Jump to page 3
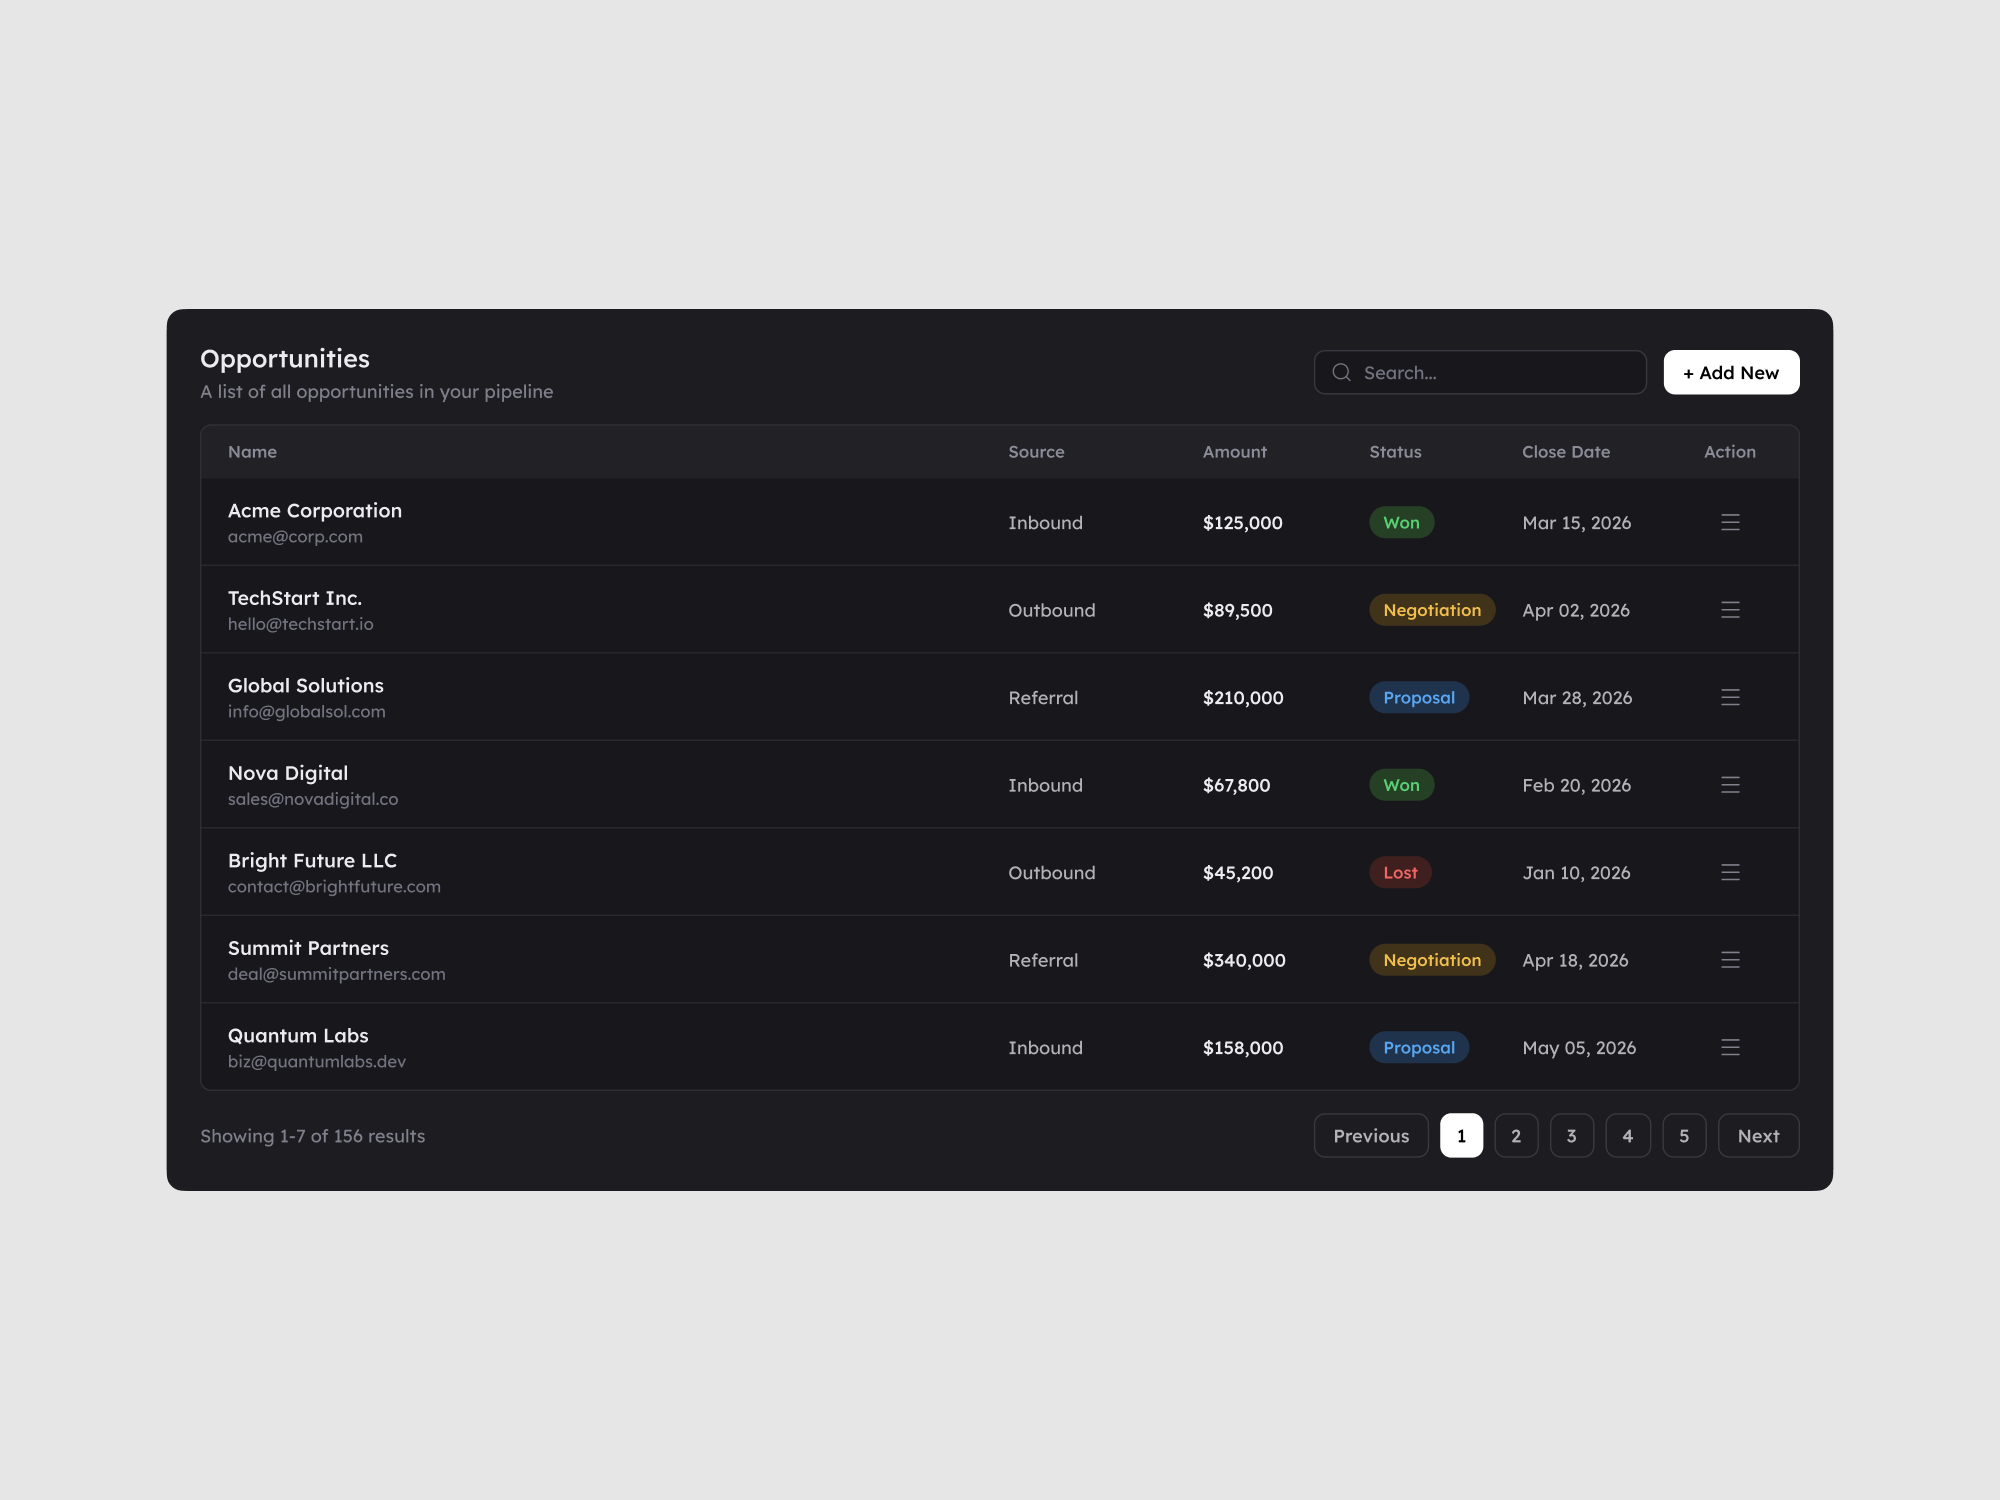Image resolution: width=2000 pixels, height=1500 pixels. (x=1572, y=1135)
